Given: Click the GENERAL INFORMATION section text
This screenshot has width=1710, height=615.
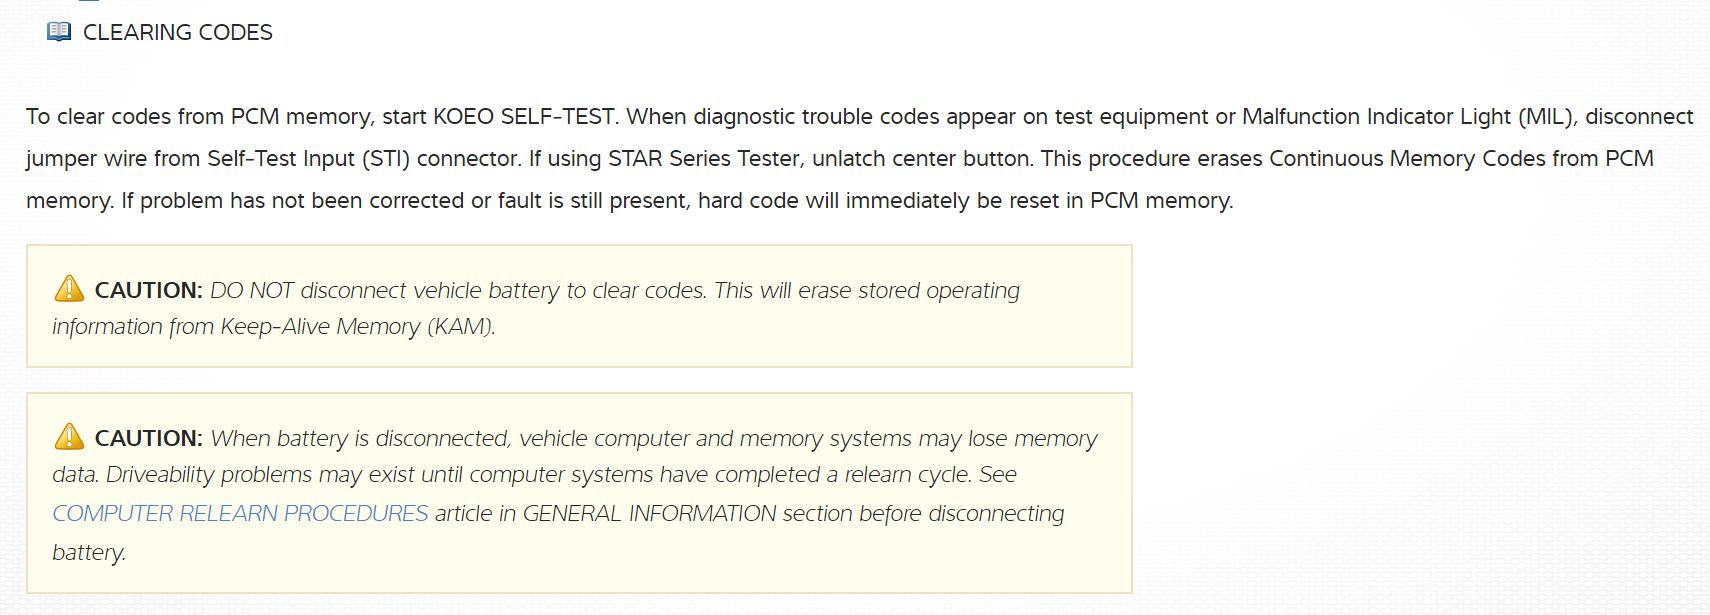Looking at the screenshot, I should point(649,514).
